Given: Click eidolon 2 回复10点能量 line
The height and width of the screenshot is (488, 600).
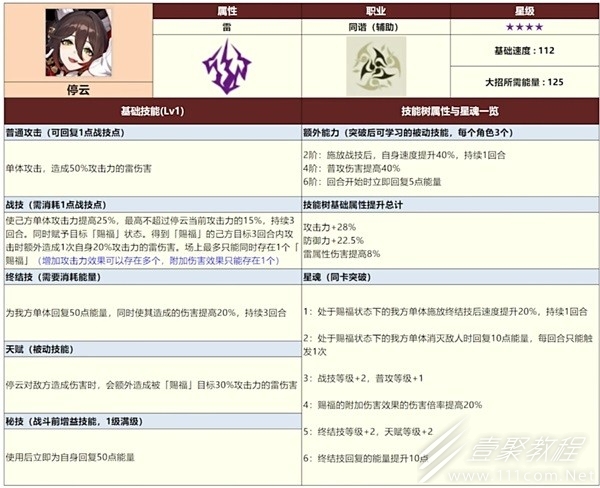Looking at the screenshot, I should 448,345.
